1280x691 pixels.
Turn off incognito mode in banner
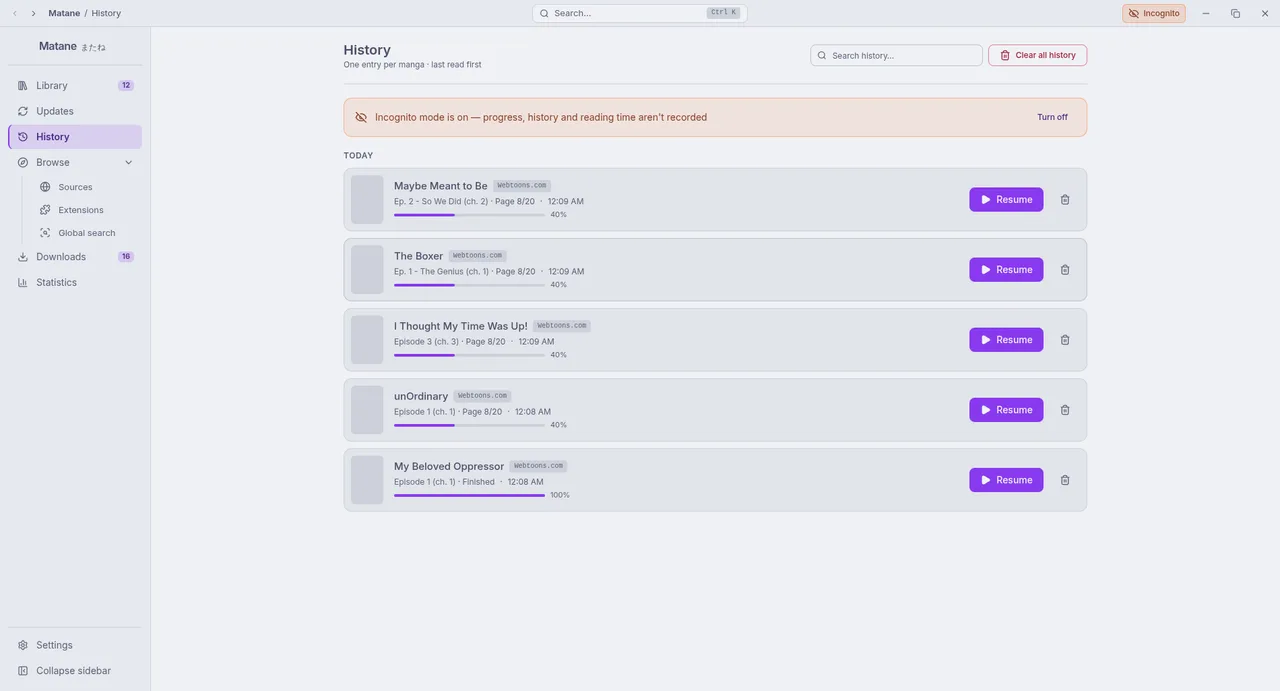coord(1052,117)
